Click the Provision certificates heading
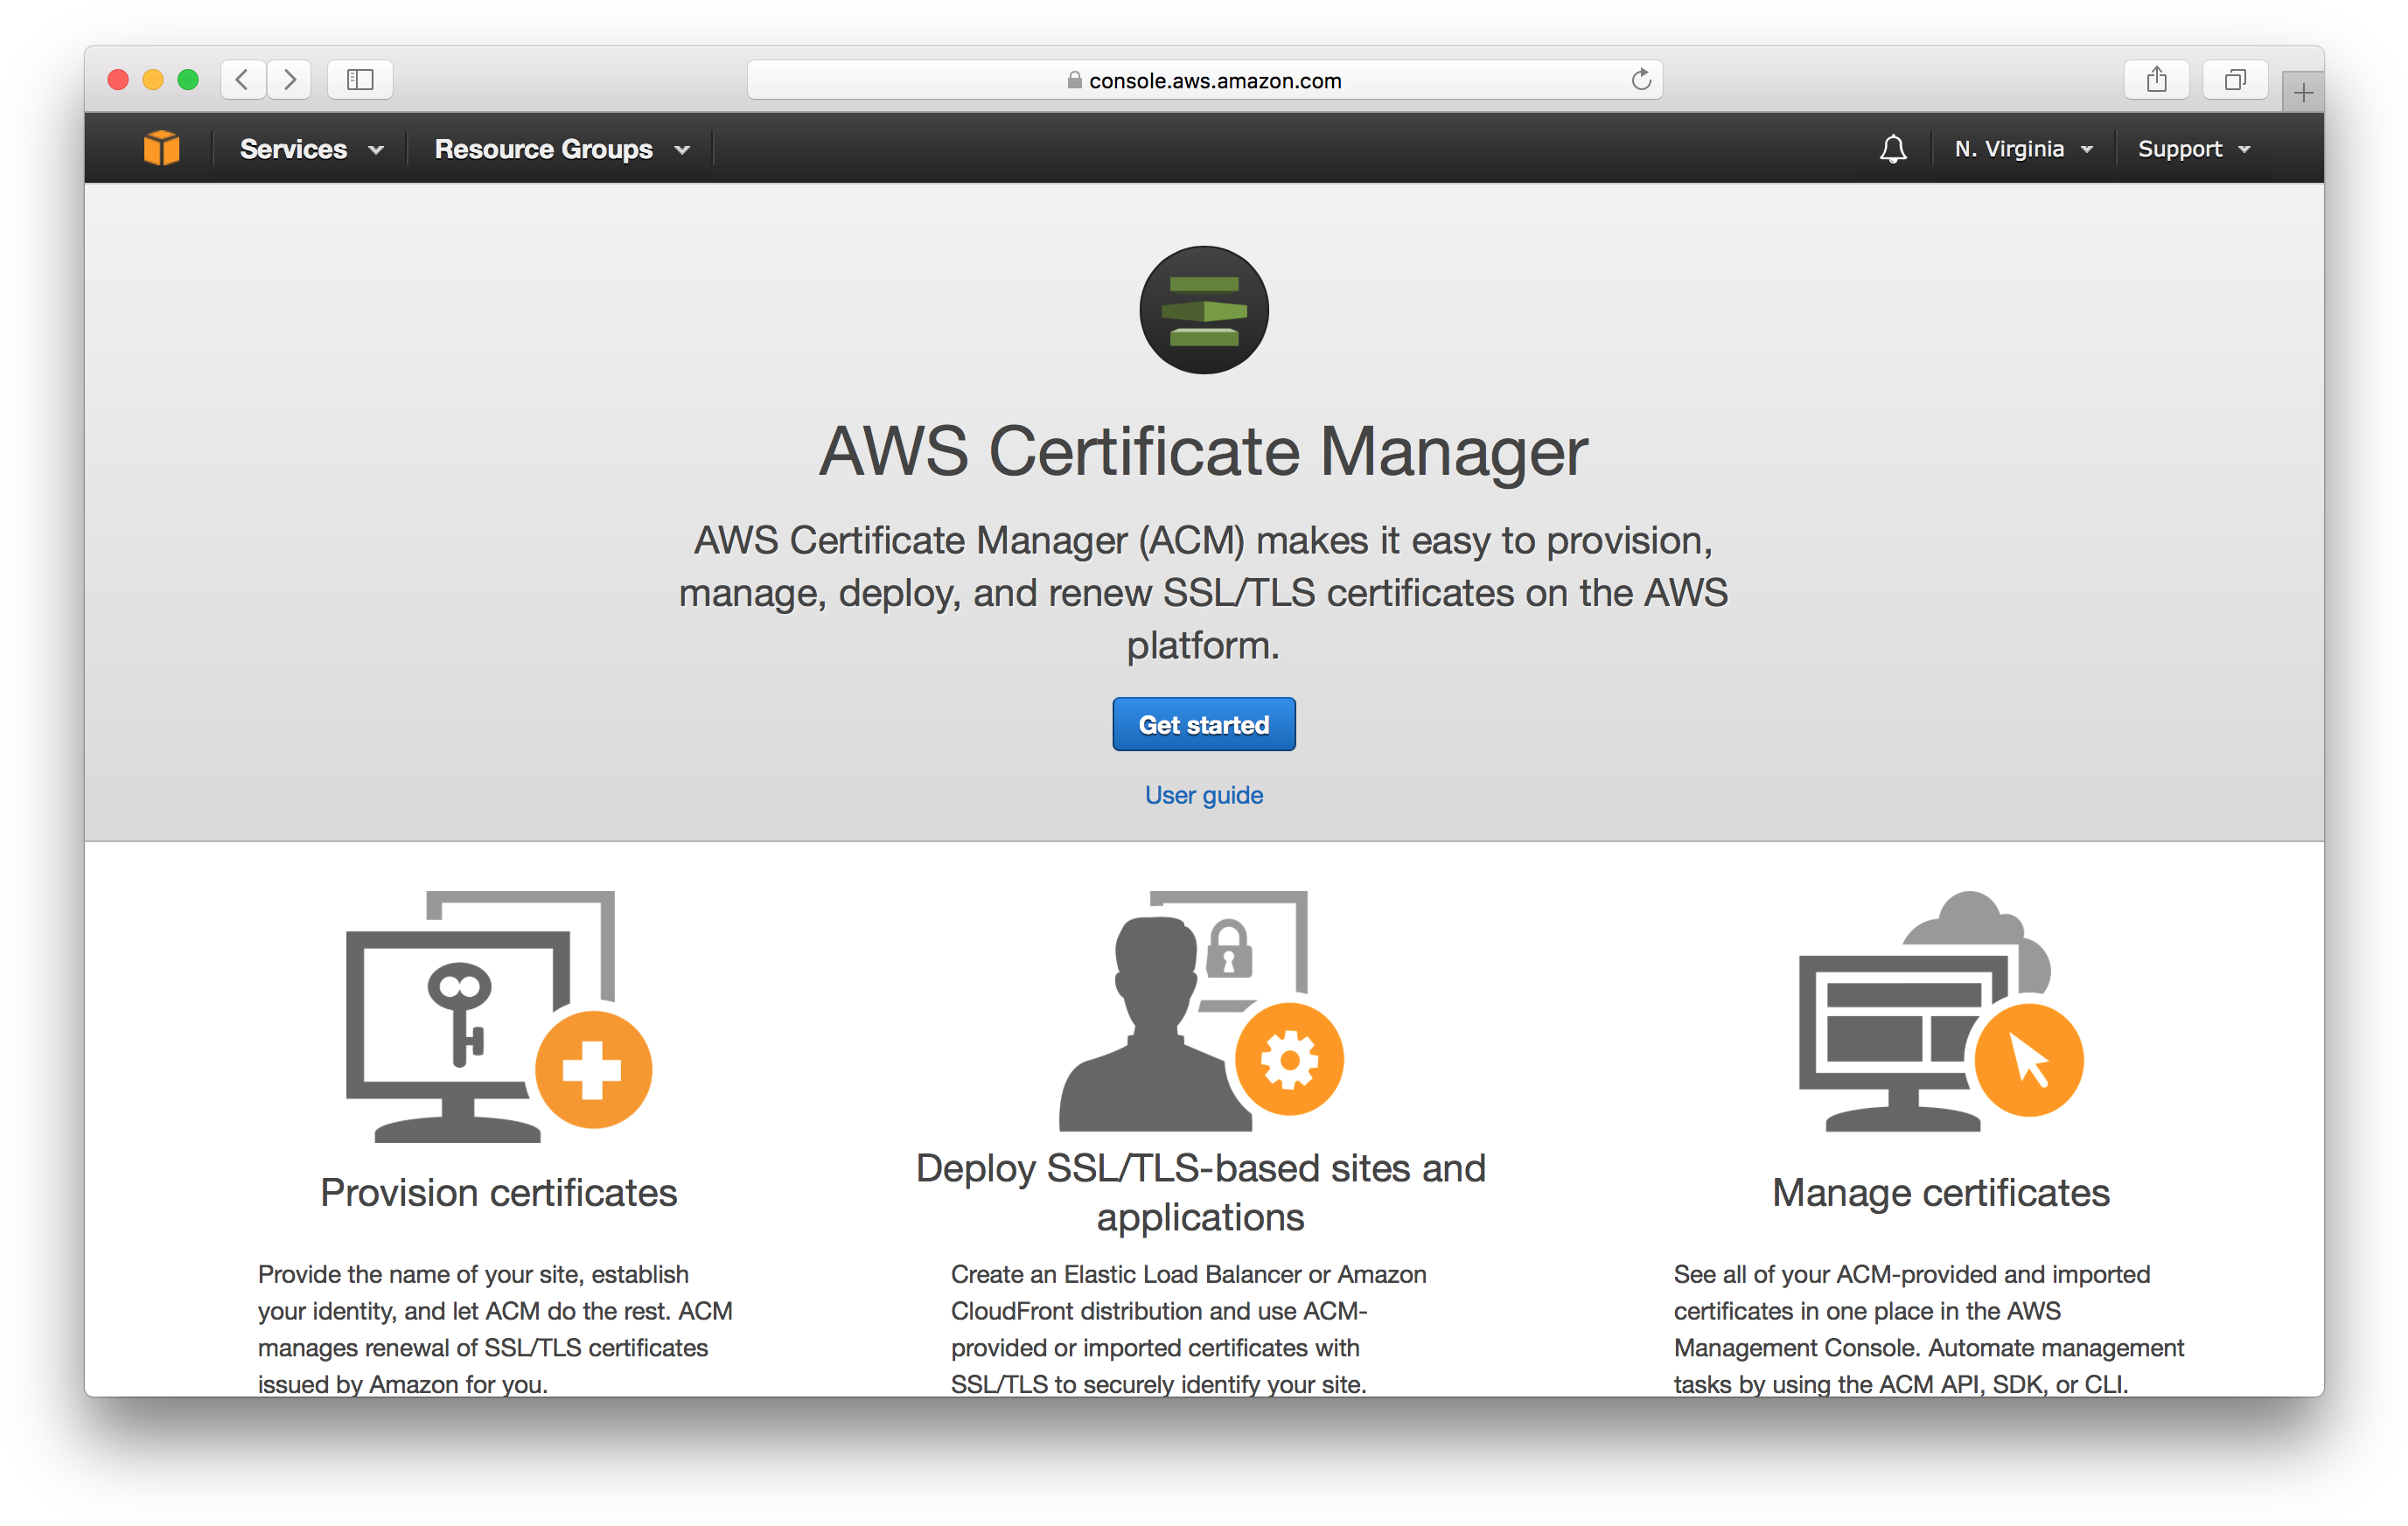Viewport: 2408px width, 1526px height. point(498,1192)
